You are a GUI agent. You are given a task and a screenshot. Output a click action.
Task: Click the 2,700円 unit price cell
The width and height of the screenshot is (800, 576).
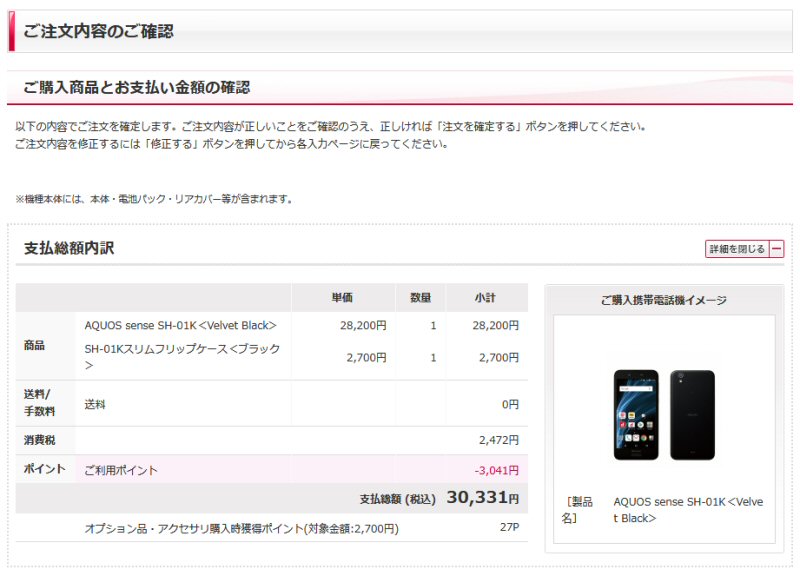coord(366,358)
